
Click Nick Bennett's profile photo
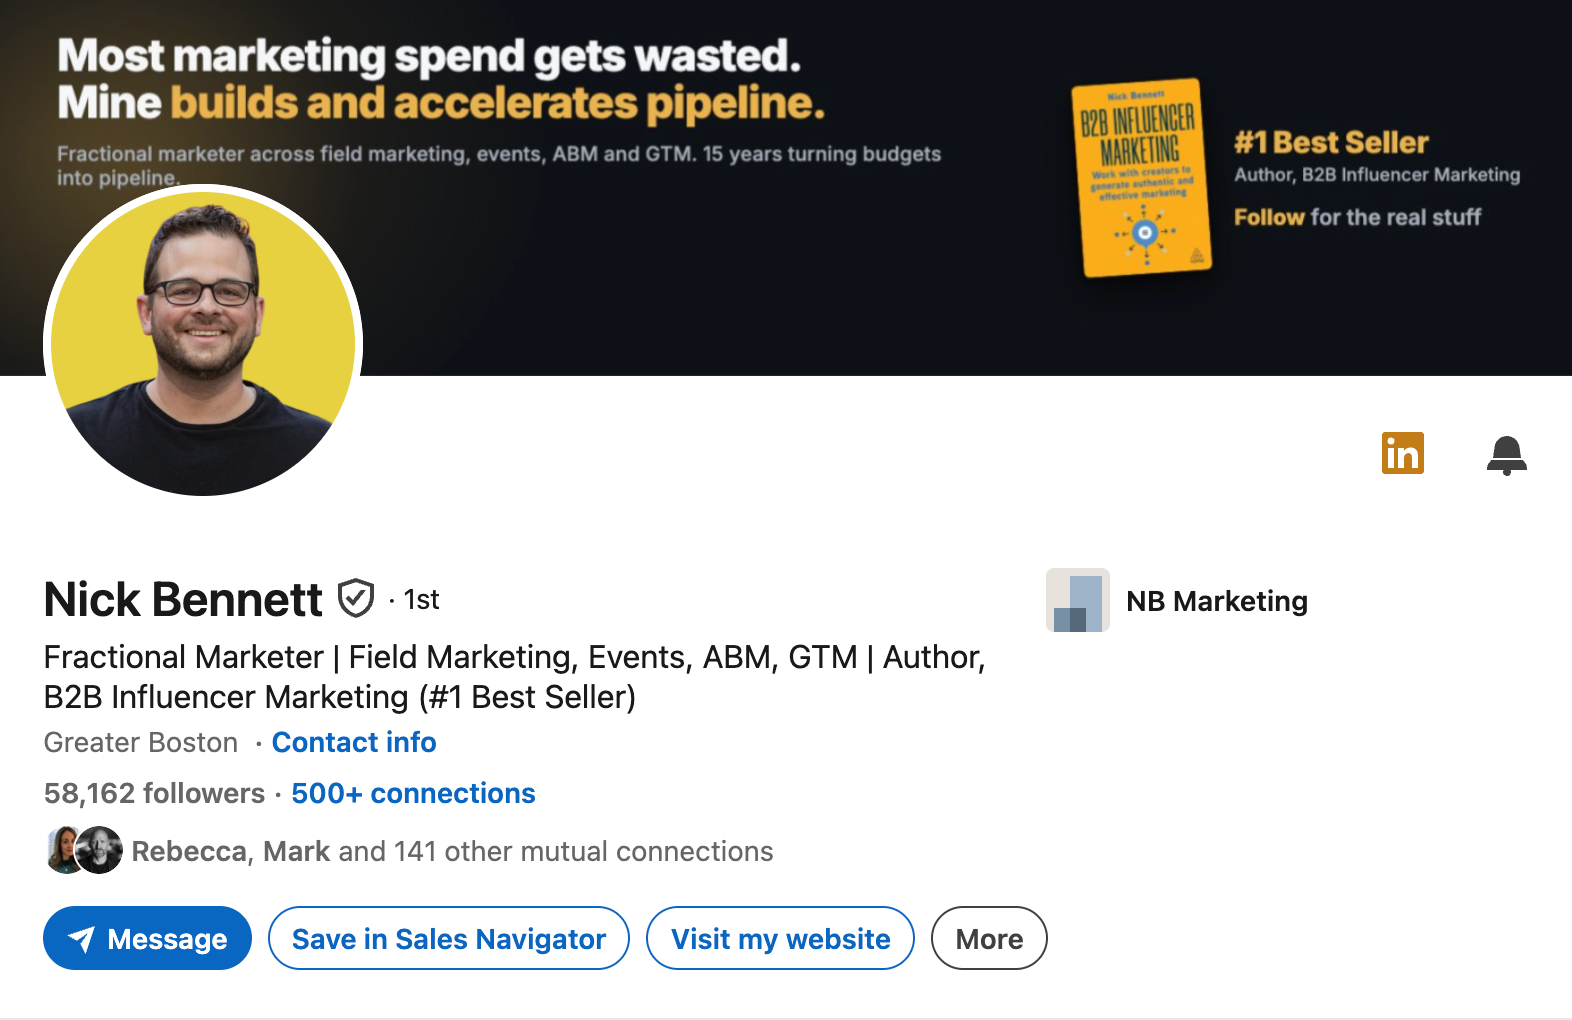tap(203, 340)
